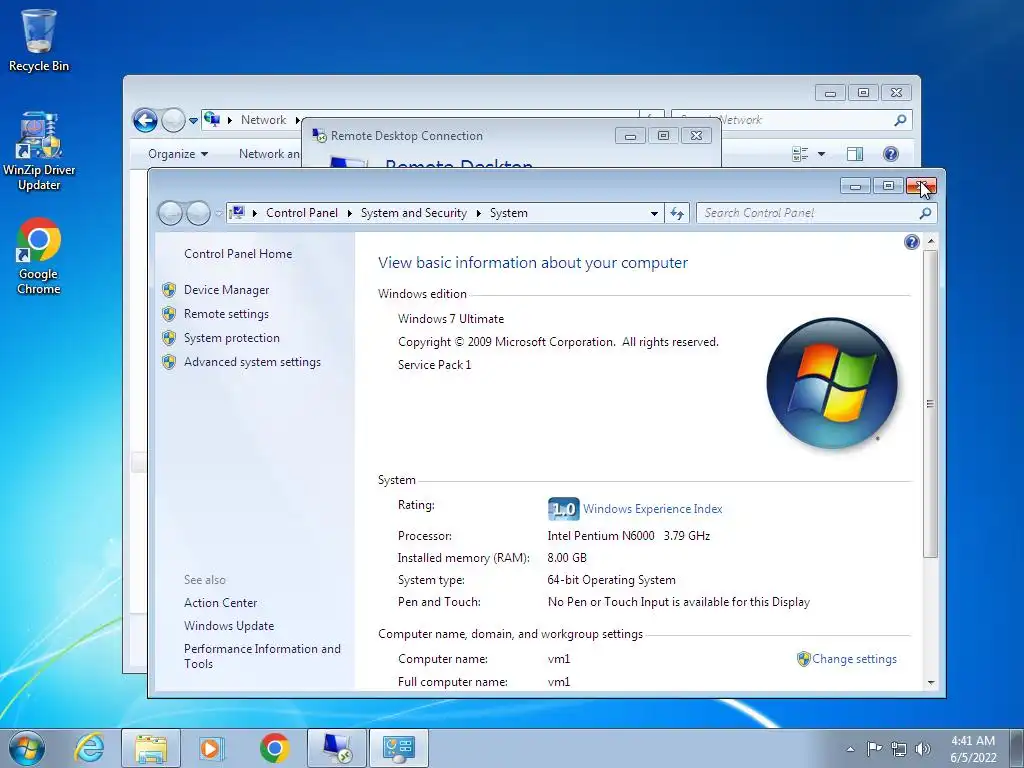Click the magnifier in Network search box
The width and height of the screenshot is (1024, 768).
(900, 120)
